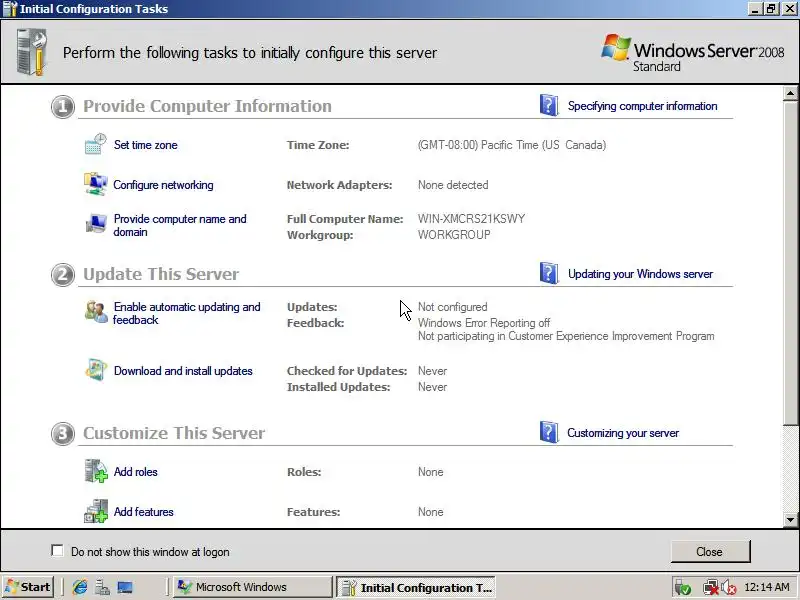Screen dimensions: 800x600
Task: Click the vertical scrollbar thumb
Action: click(x=790, y=262)
